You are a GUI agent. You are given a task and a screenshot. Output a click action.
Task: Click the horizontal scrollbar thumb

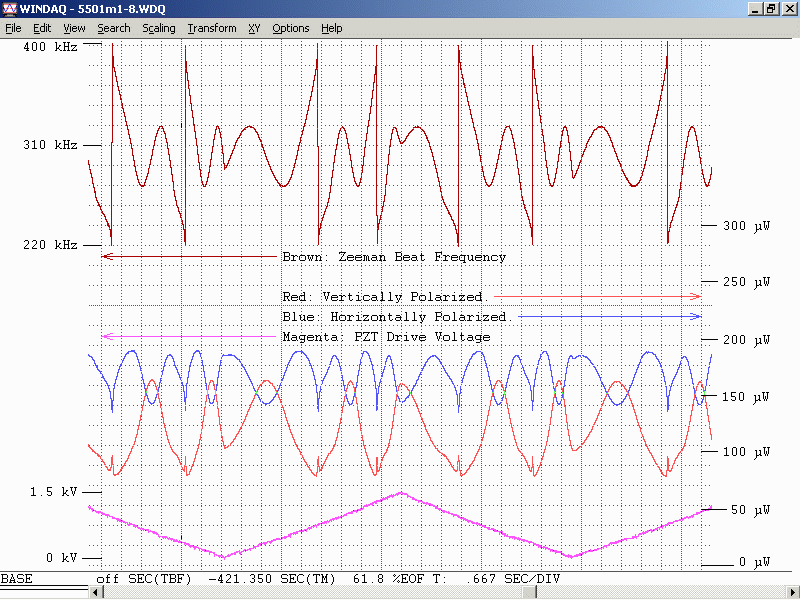528,593
